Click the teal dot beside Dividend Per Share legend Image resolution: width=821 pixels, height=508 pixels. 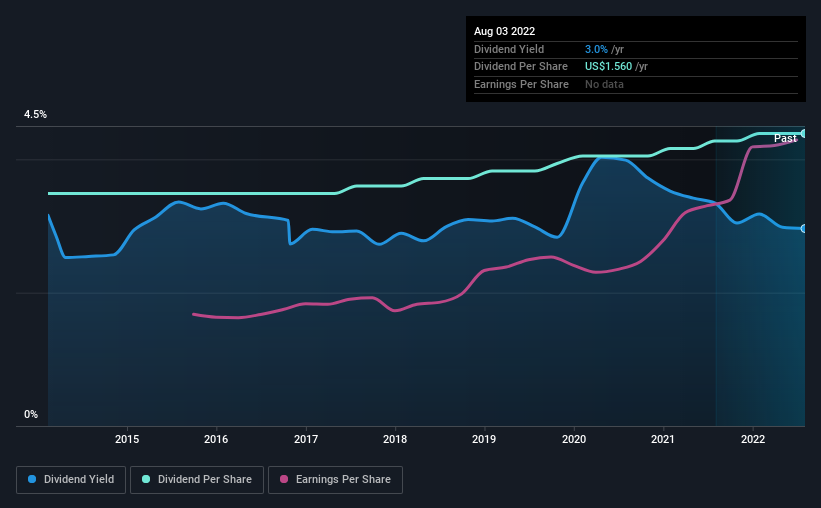147,480
